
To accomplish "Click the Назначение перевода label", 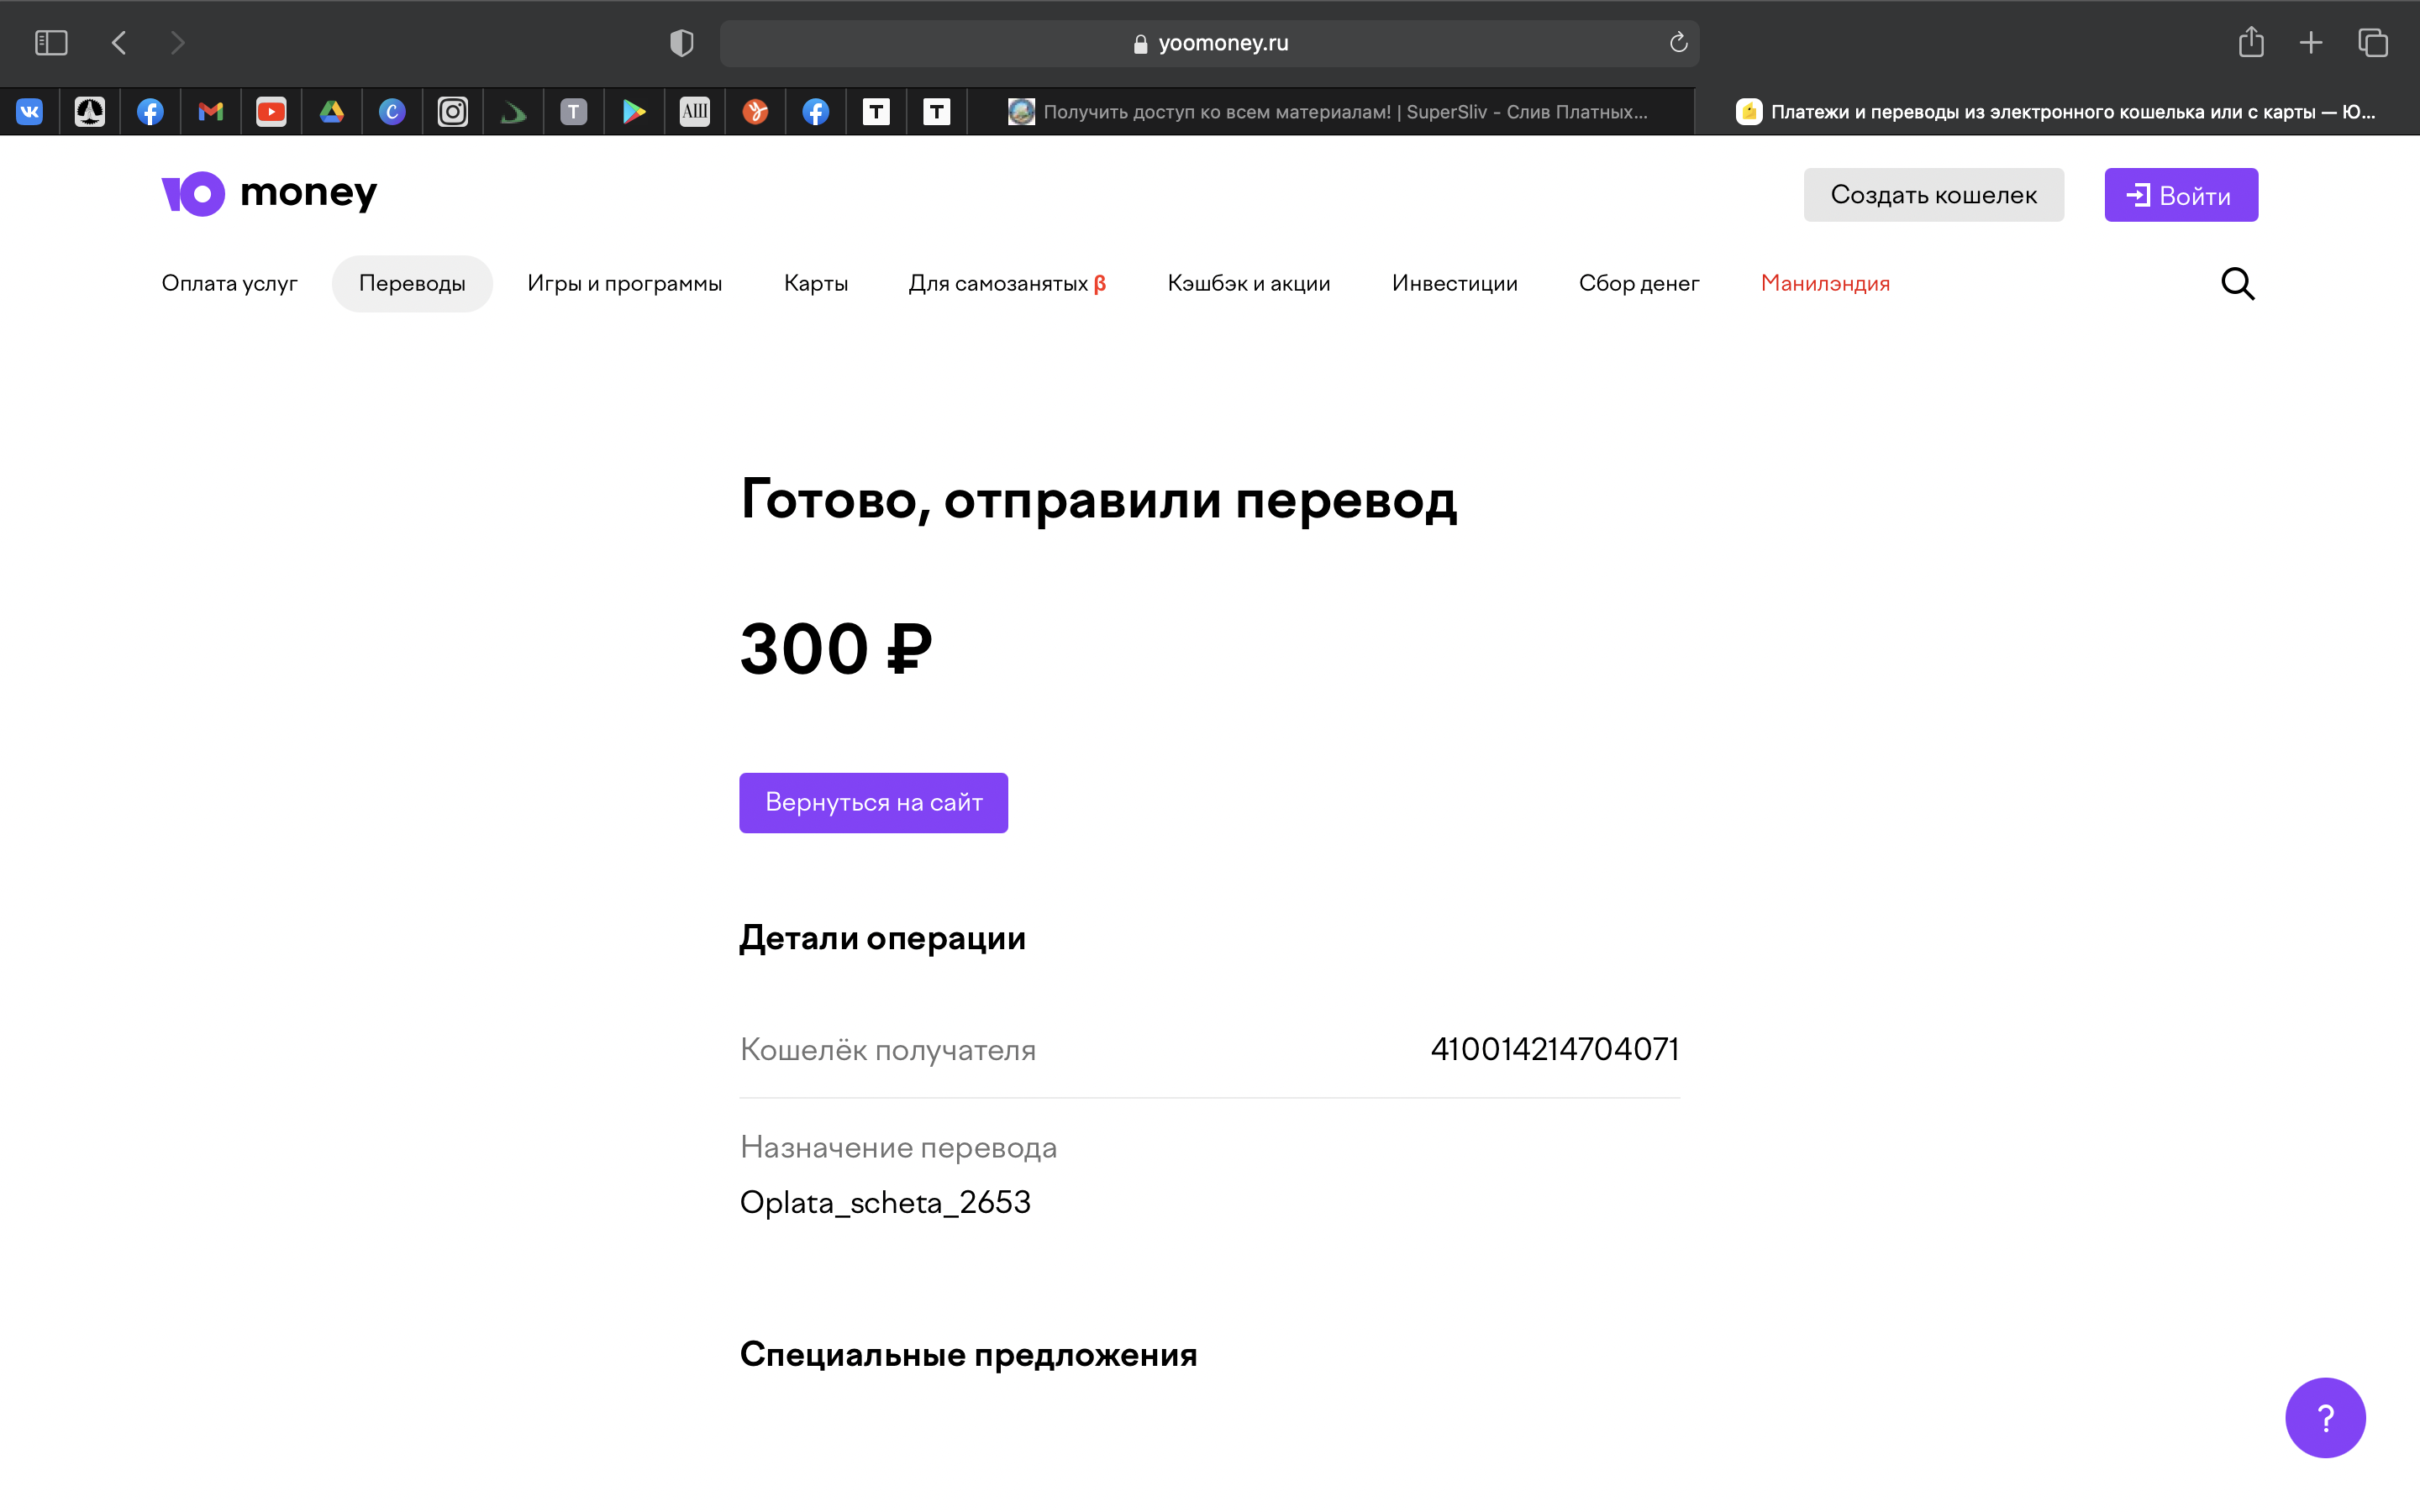I will (898, 1147).
